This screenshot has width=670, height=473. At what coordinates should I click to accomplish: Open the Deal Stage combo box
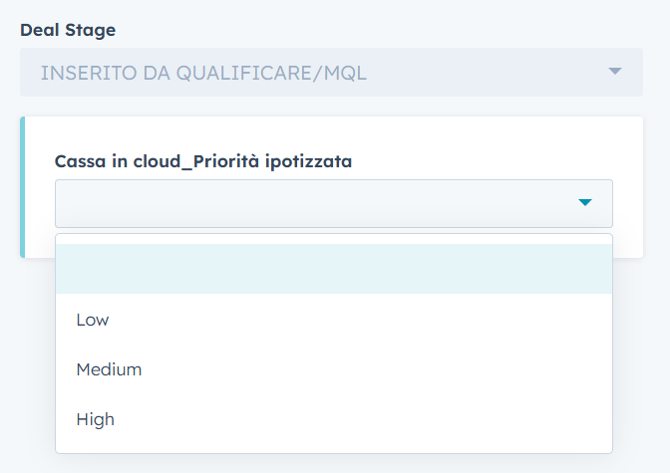click(331, 72)
